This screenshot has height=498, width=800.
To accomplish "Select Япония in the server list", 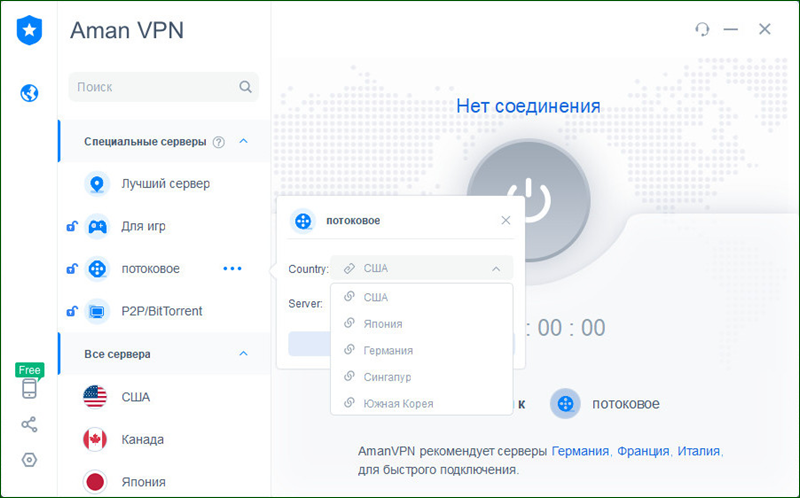I will (x=165, y=482).
